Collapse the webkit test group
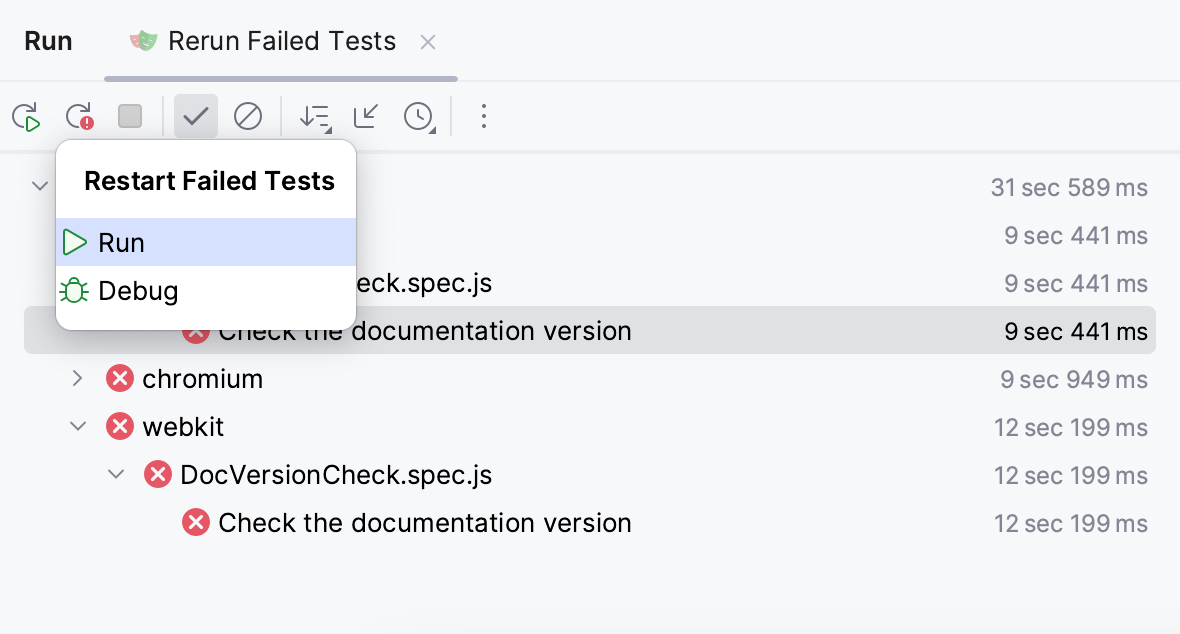This screenshot has height=634, width=1180. [78, 426]
